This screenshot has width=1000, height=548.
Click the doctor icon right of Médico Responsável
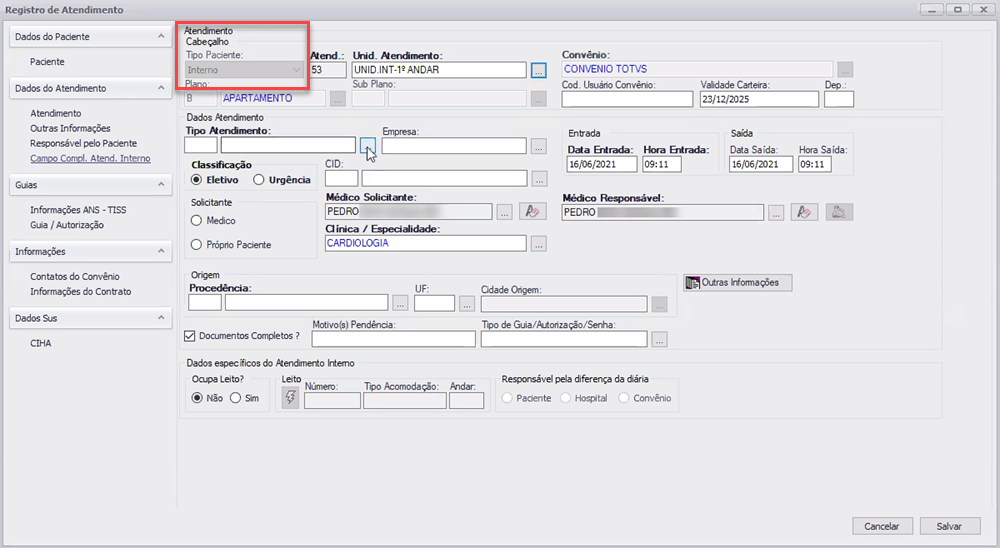[x=839, y=212]
